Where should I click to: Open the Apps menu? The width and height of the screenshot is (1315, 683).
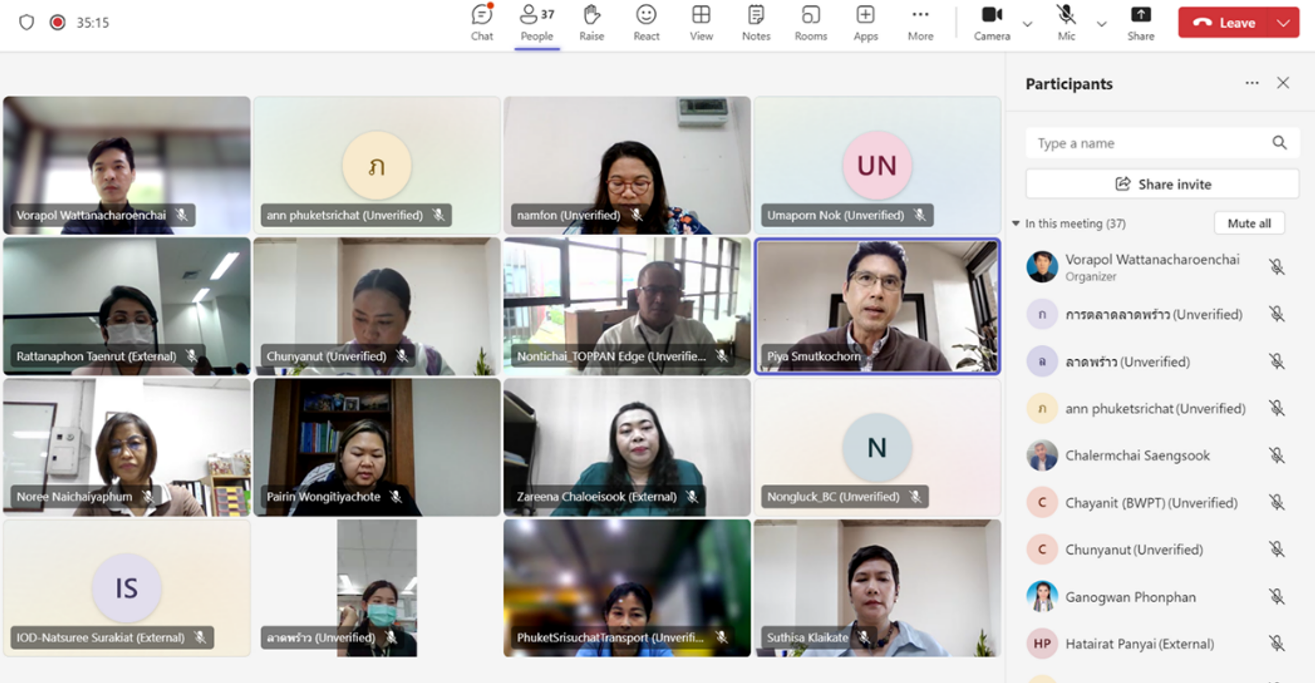(x=866, y=23)
